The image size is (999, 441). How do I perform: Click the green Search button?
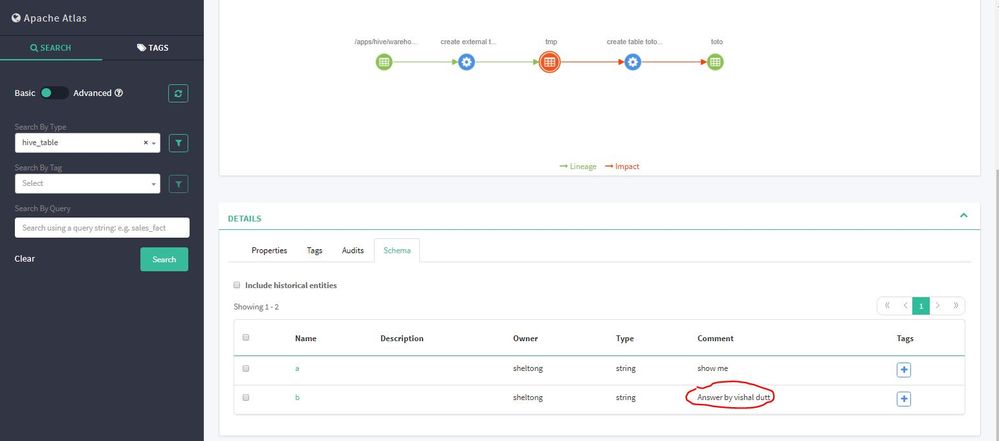[164, 259]
